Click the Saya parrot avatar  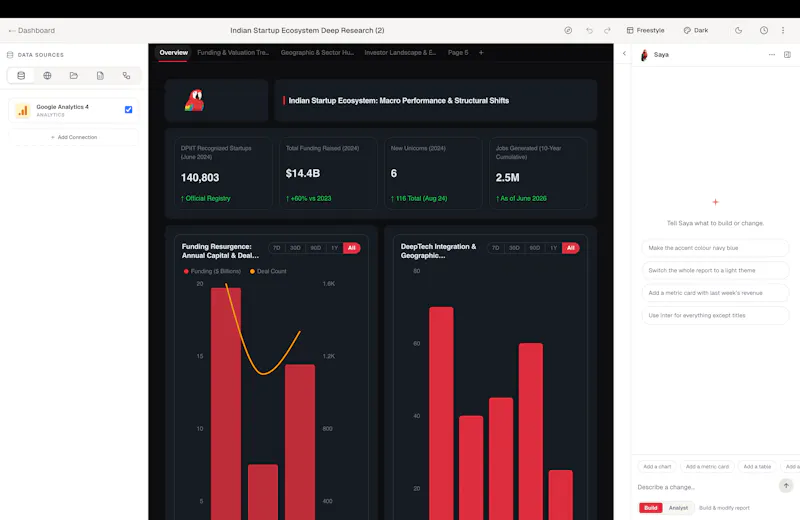[644, 55]
